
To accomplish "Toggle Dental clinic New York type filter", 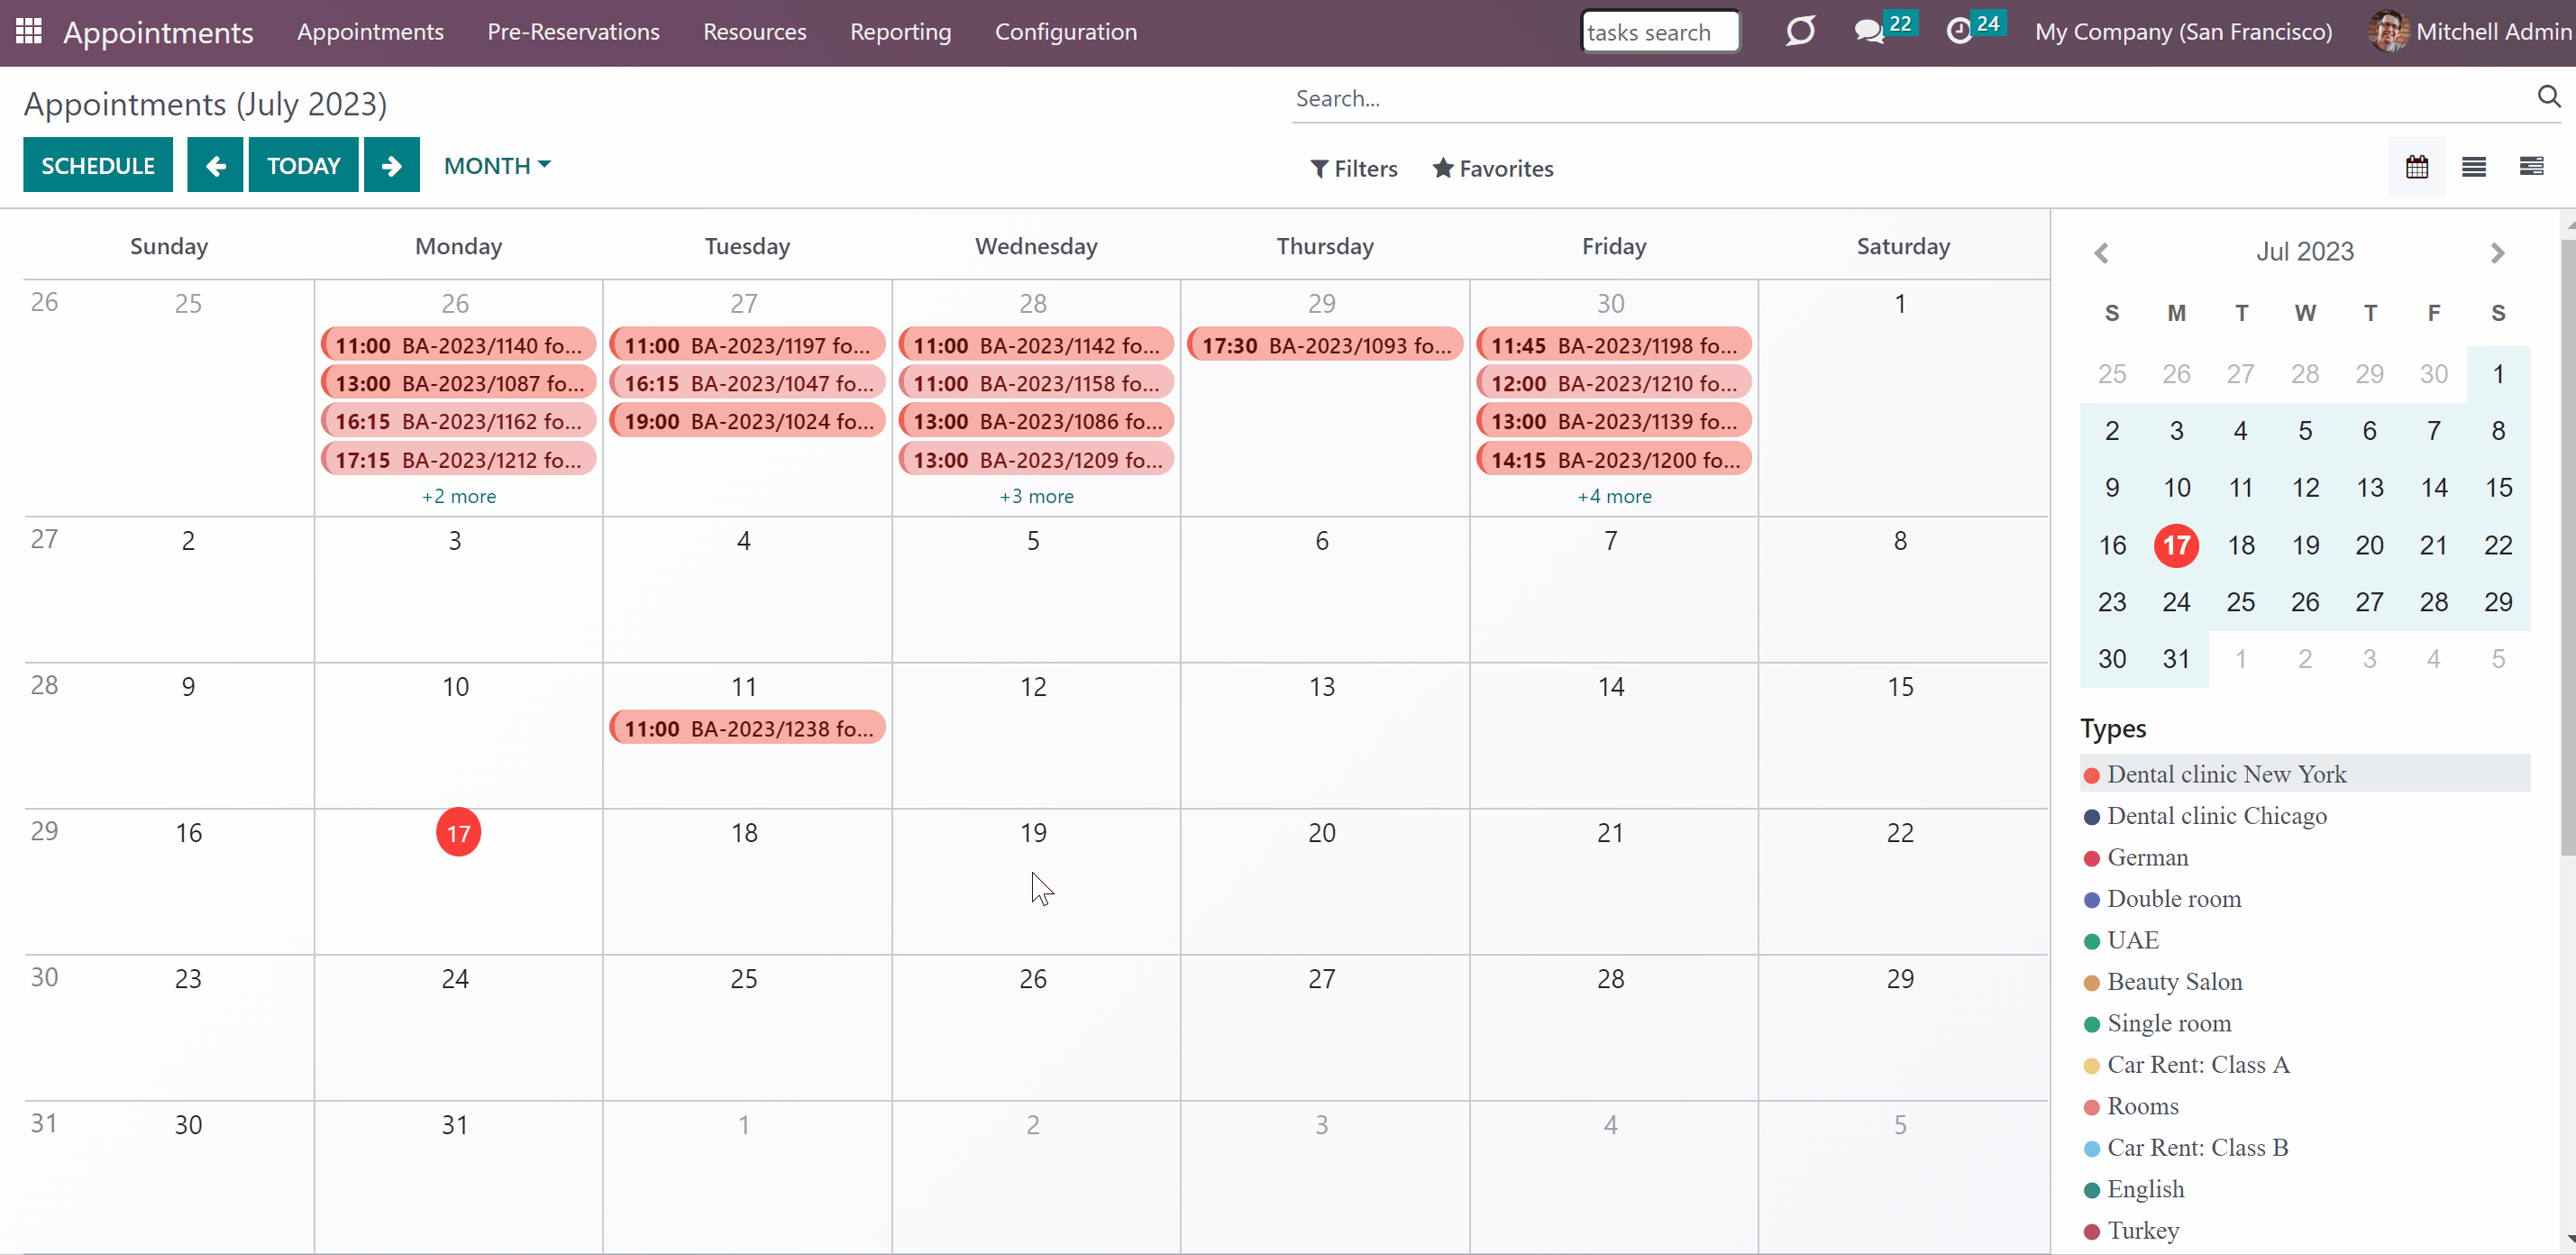I will (2304, 773).
